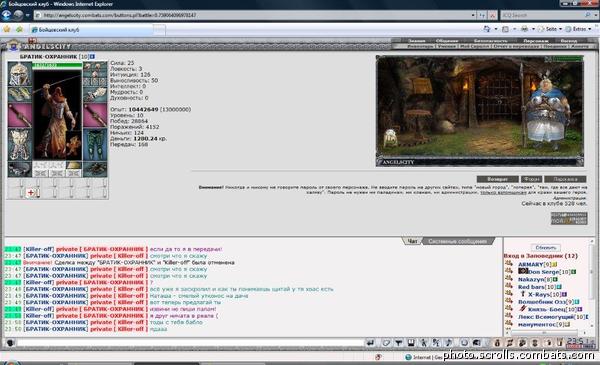Click the browser address bar
Screen dimensions: 600x365
tap(253, 15)
